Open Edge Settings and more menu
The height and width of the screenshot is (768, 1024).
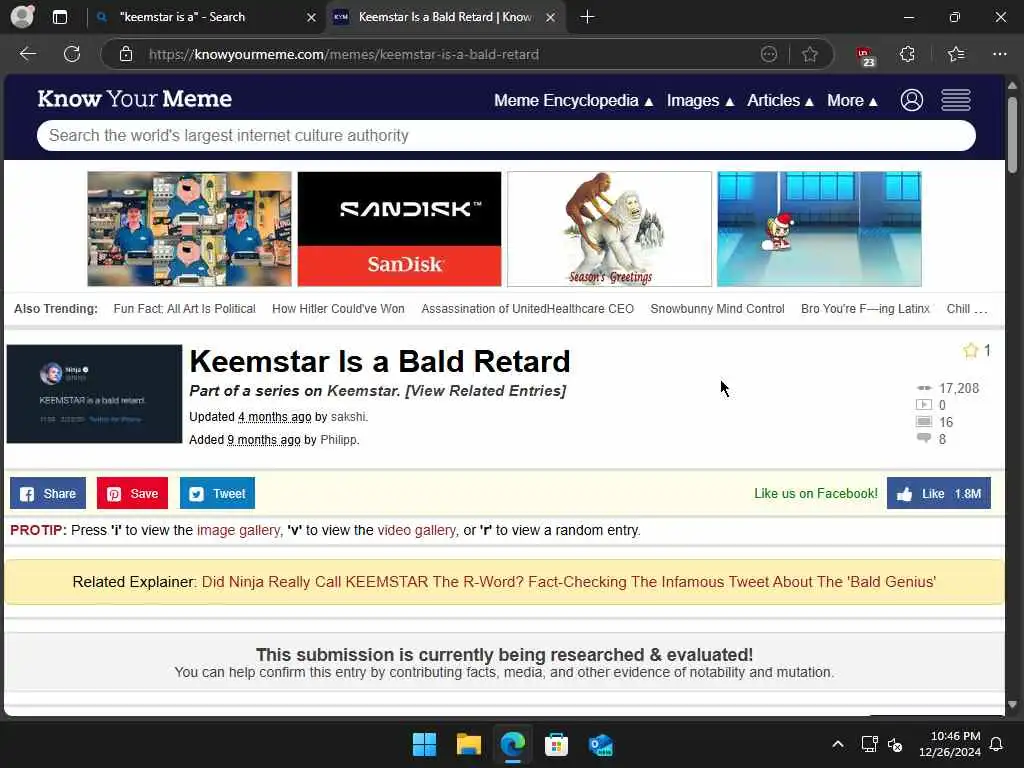click(x=1000, y=54)
